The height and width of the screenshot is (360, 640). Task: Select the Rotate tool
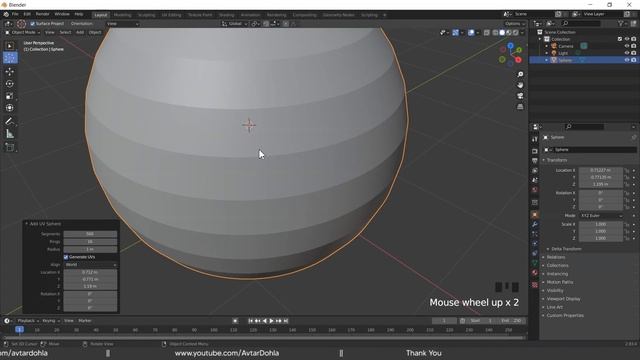point(10,84)
